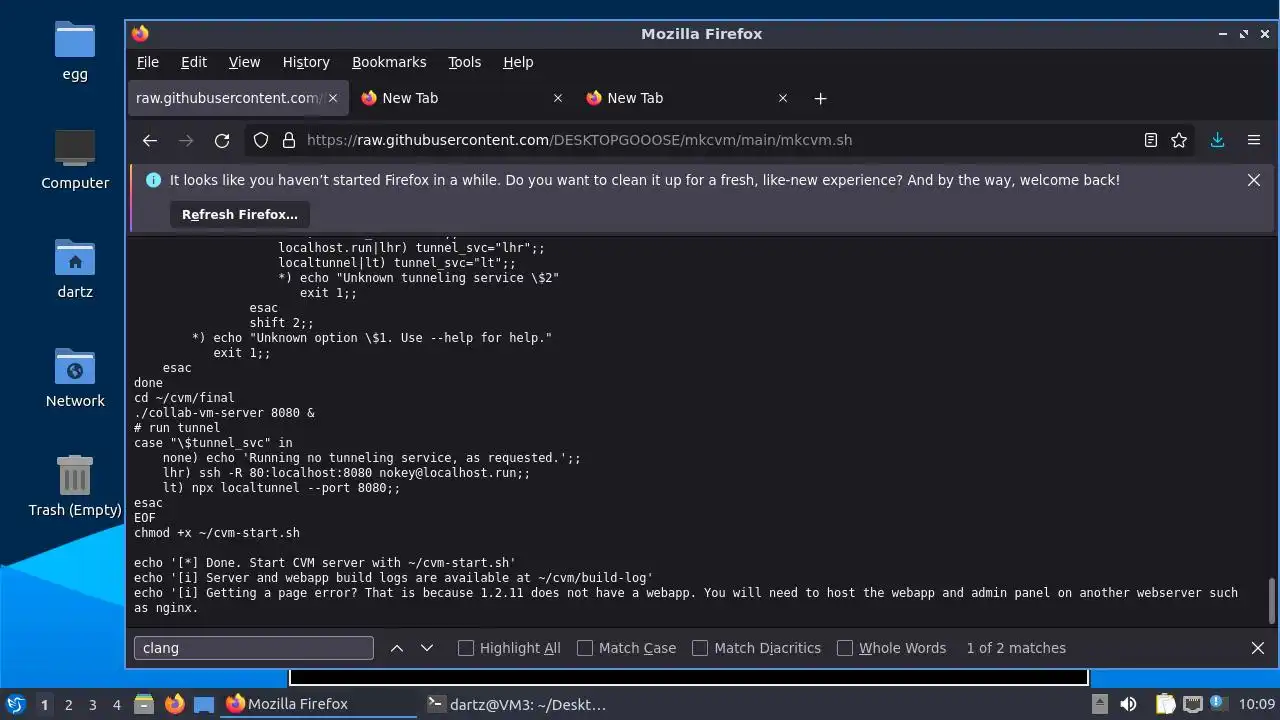Switch to workspace 3
Image resolution: width=1280 pixels, height=720 pixels.
(x=92, y=704)
